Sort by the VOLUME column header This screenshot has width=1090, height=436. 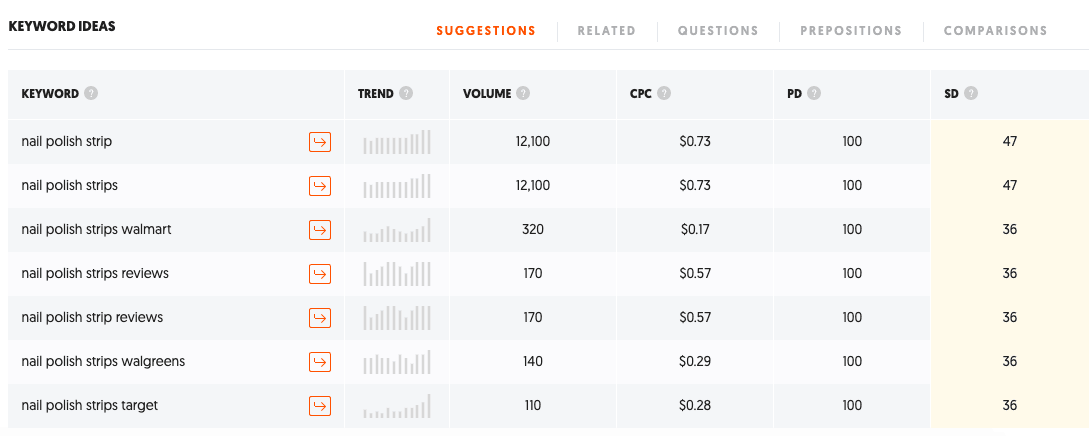click(x=487, y=93)
